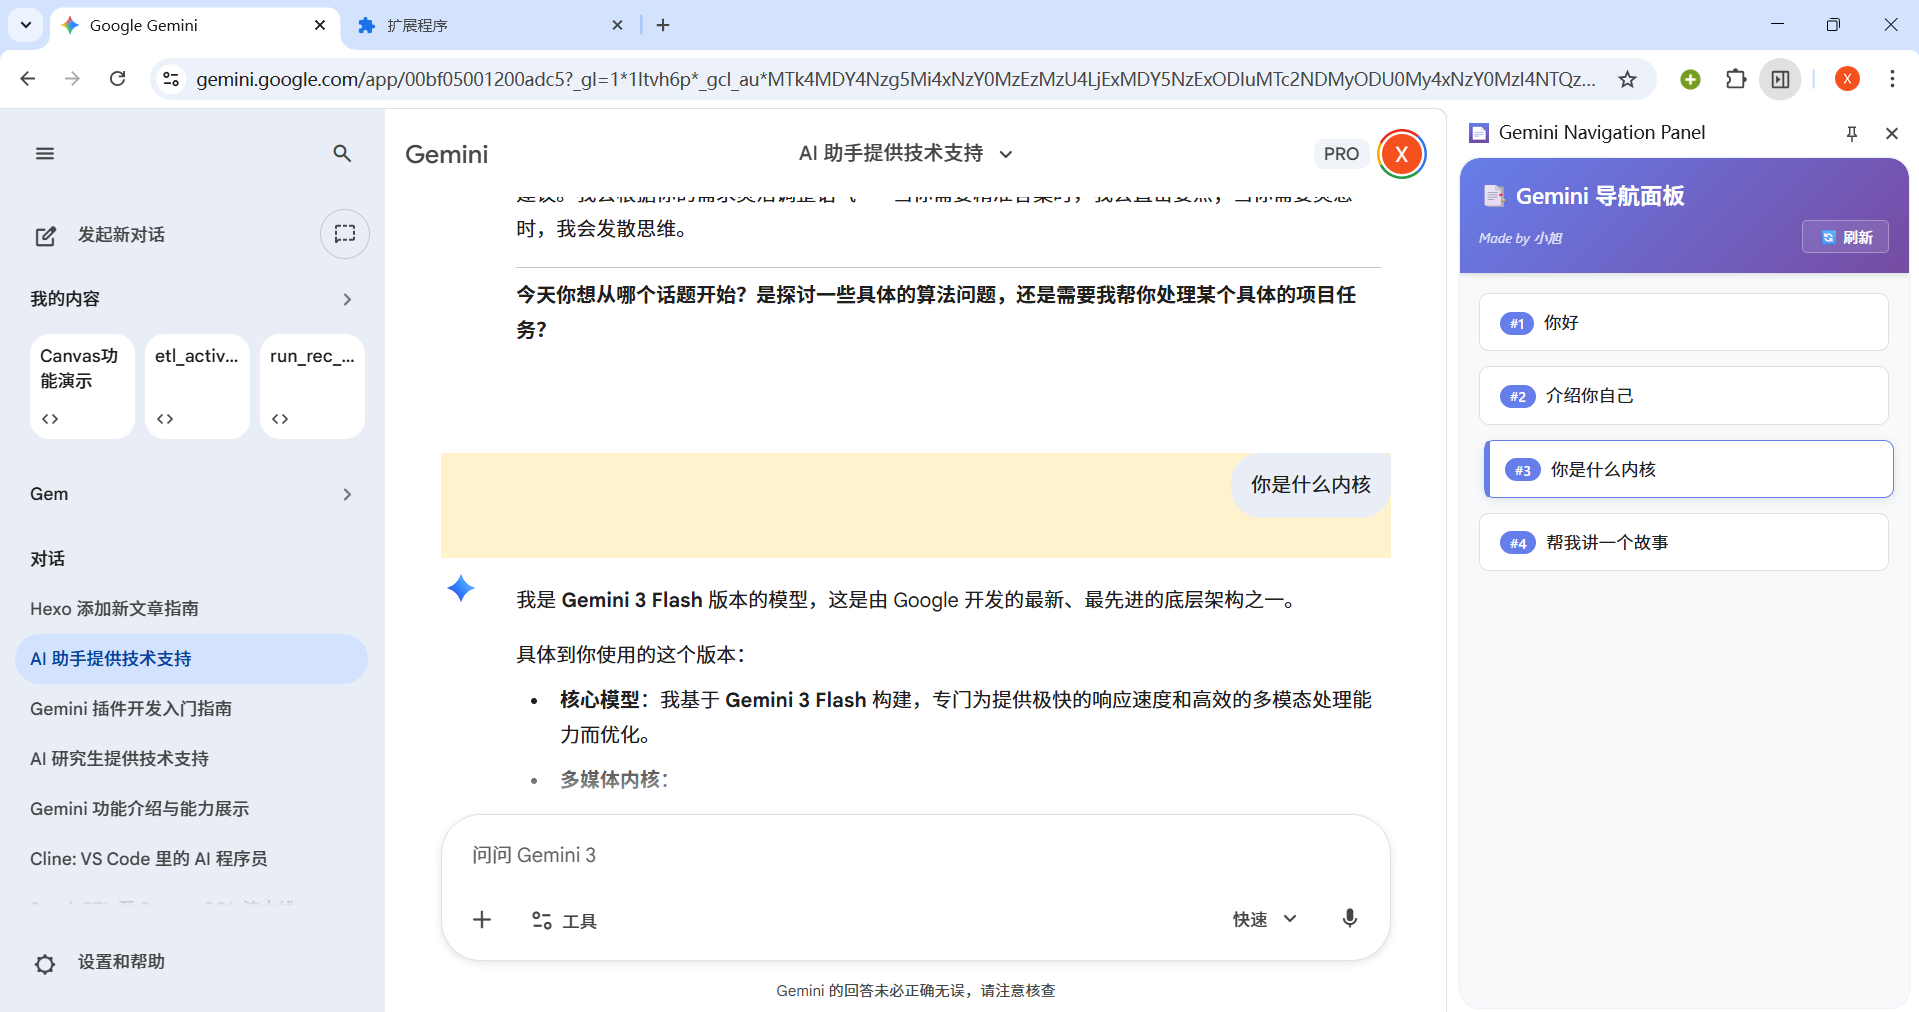1919x1012 pixels.
Task: Click the 问问 Gemini 3 input field
Action: (900, 855)
